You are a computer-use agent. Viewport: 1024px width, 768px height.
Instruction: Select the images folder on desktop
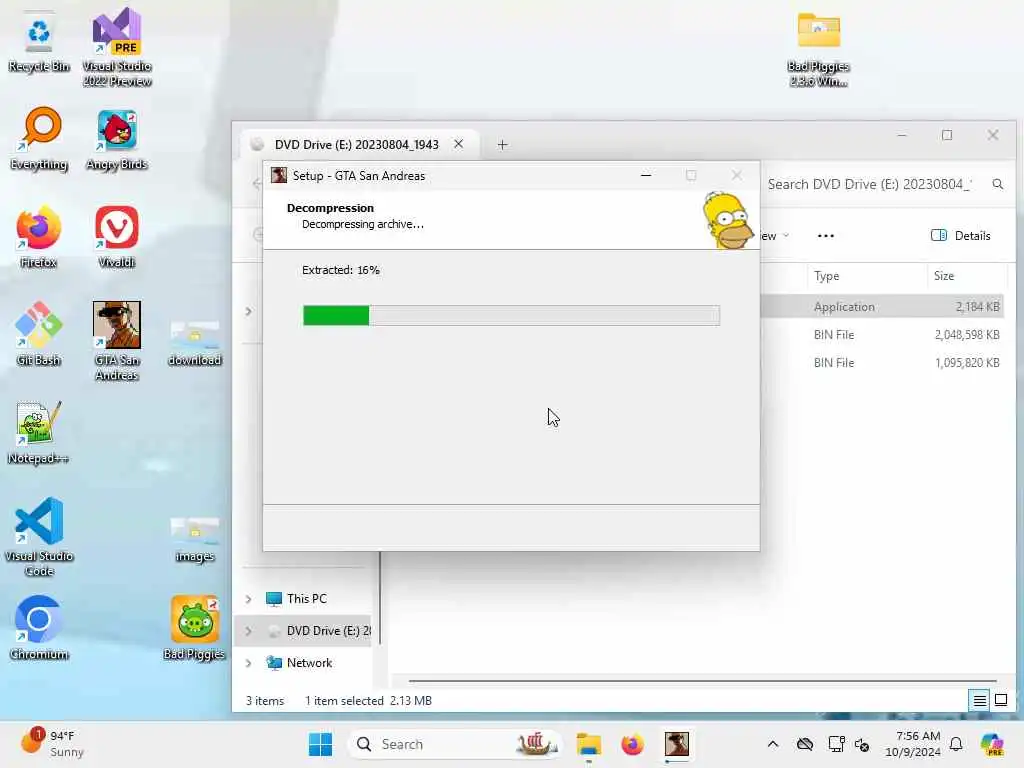click(195, 540)
